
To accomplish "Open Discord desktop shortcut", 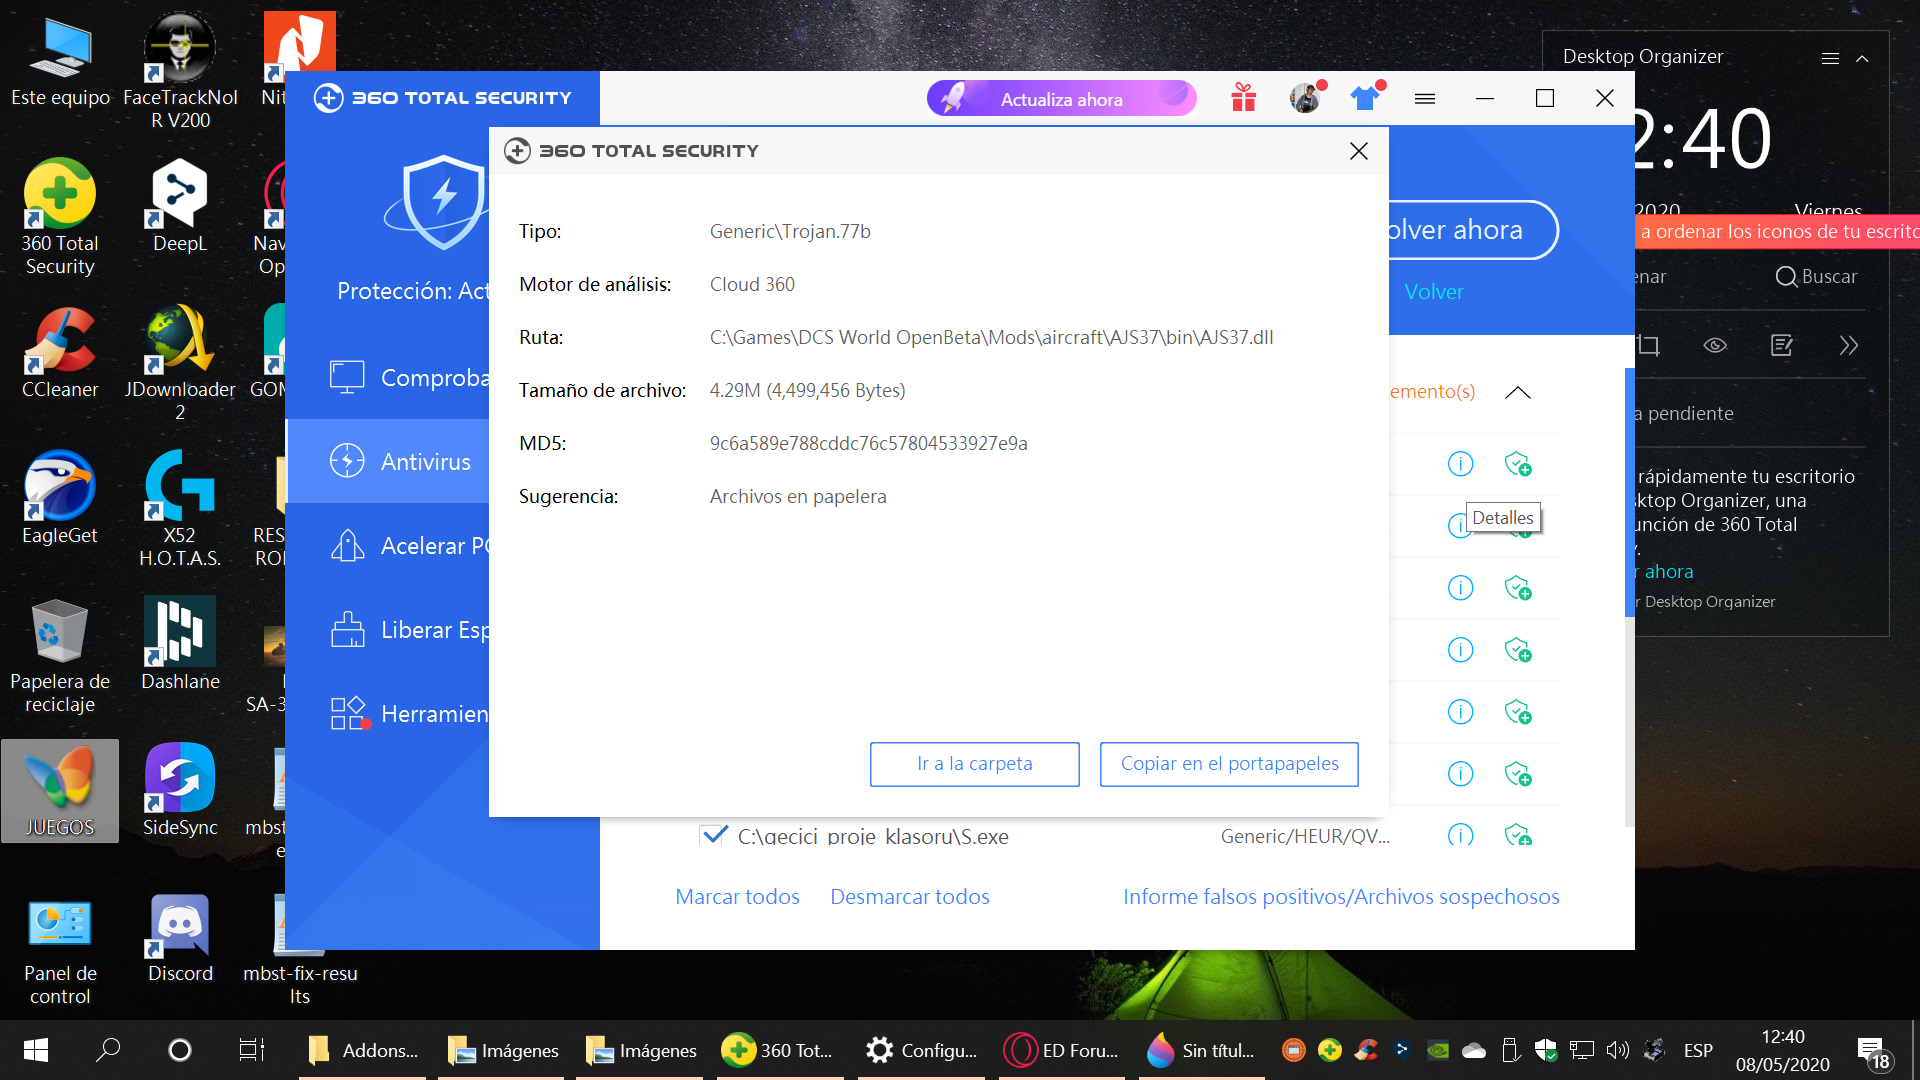I will pos(180,938).
